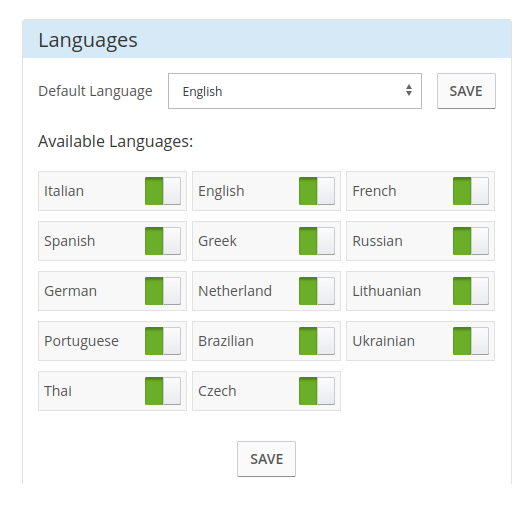Toggle the Lithuanian language switch

coord(471,291)
